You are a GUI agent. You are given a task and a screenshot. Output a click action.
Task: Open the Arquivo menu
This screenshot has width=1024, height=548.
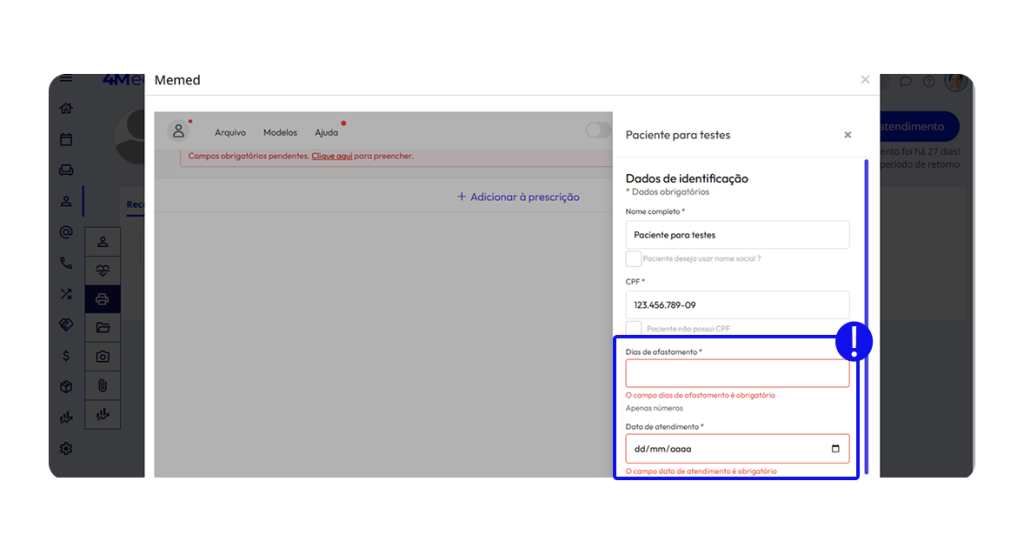pos(230,133)
